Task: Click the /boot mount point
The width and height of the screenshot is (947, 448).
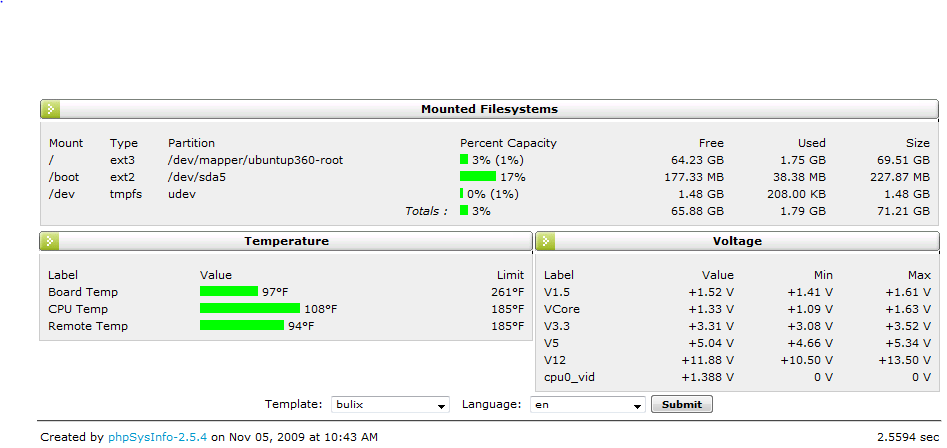Action: coord(64,177)
